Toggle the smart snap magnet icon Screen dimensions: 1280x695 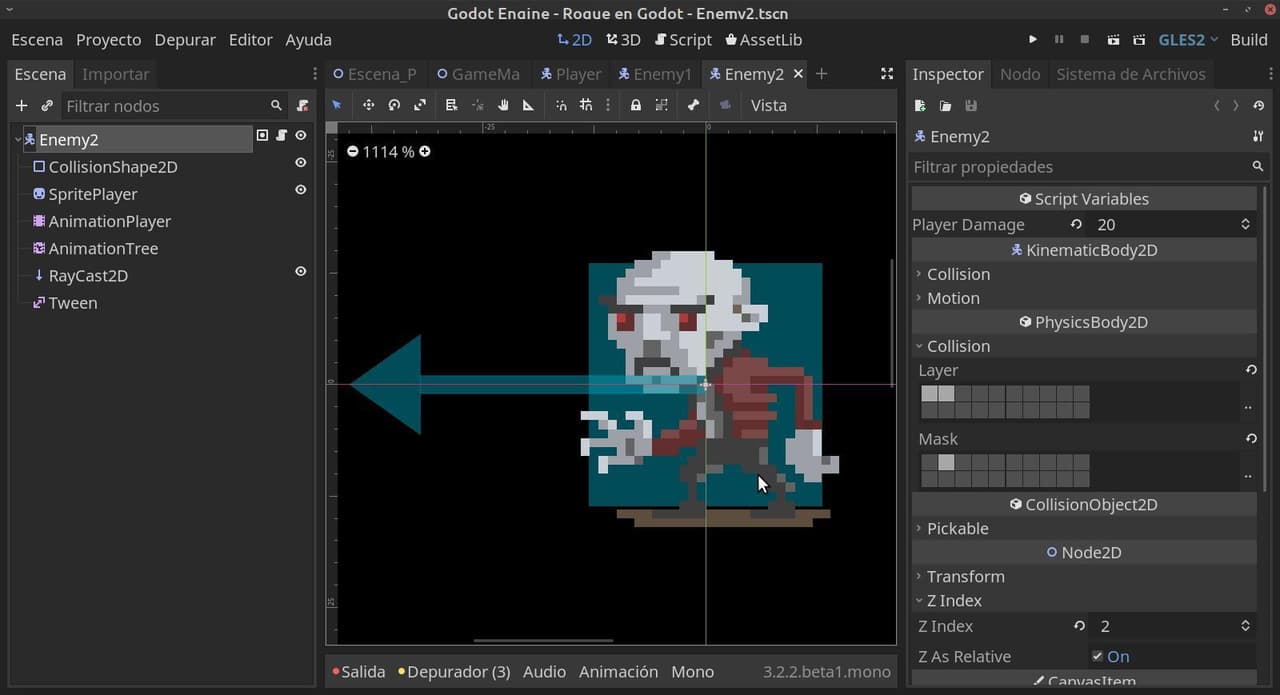pos(560,105)
